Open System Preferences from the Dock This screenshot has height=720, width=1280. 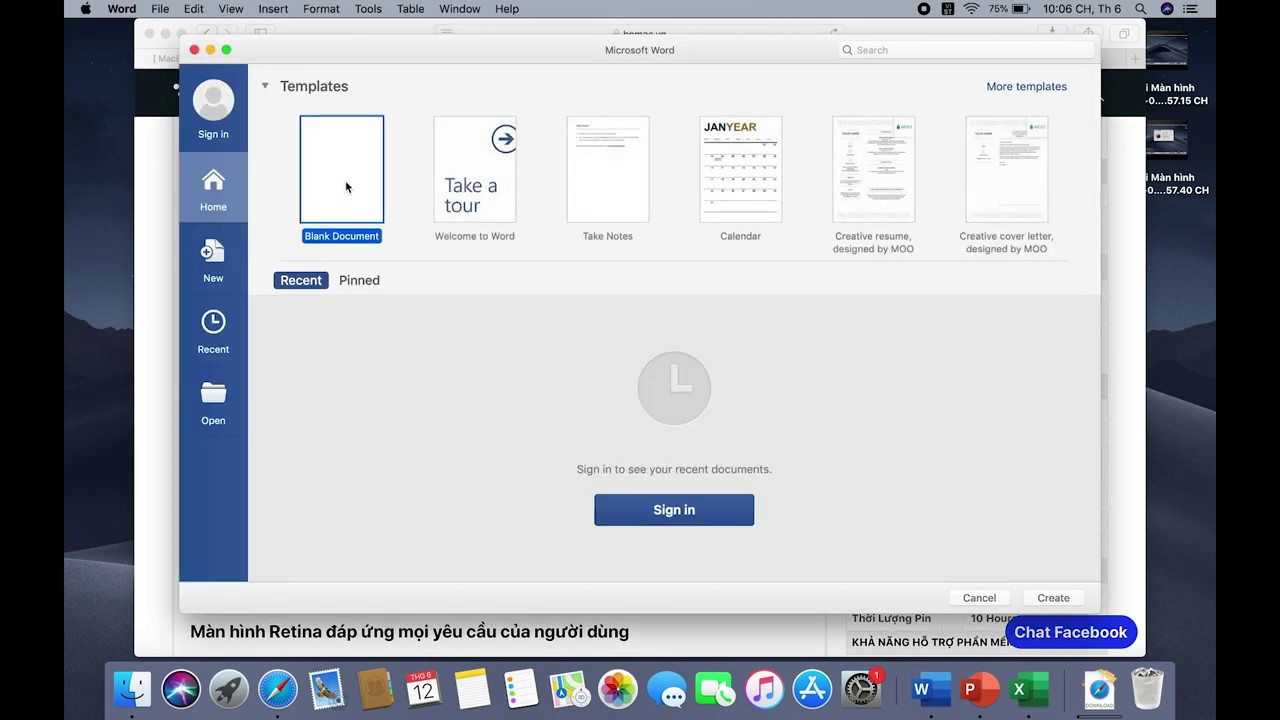[861, 689]
